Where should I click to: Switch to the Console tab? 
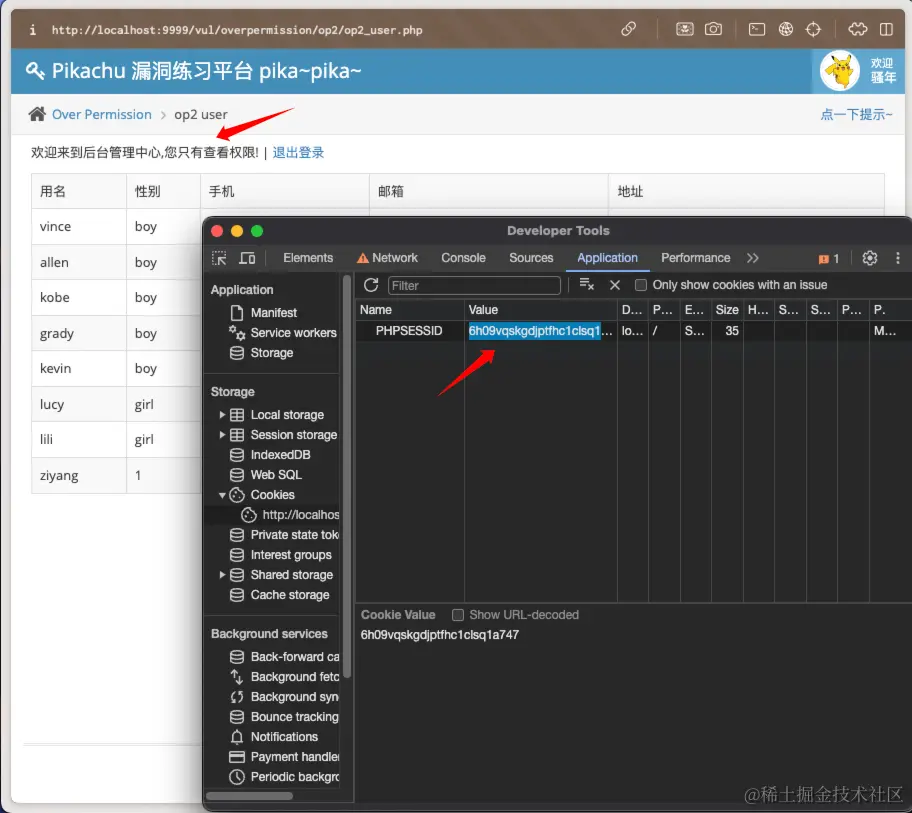pyautogui.click(x=463, y=258)
